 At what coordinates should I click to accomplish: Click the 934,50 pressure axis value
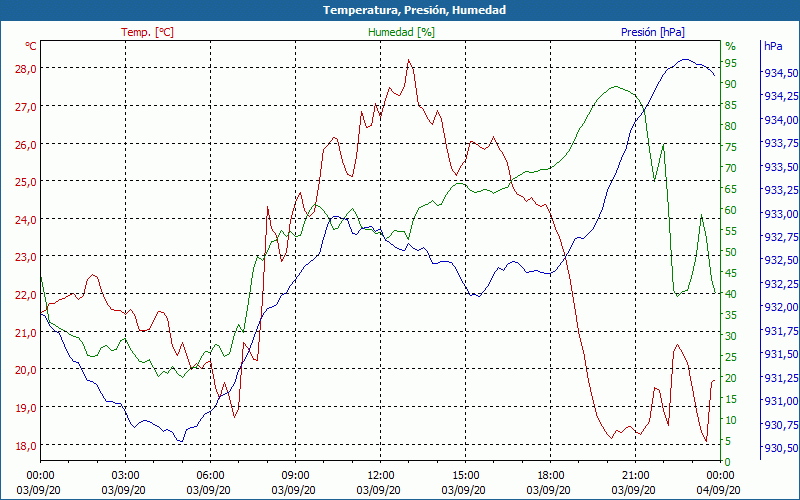(x=781, y=73)
